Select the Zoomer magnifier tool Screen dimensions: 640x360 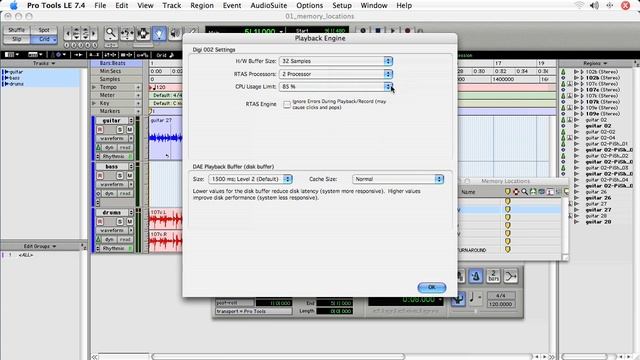pos(111,33)
